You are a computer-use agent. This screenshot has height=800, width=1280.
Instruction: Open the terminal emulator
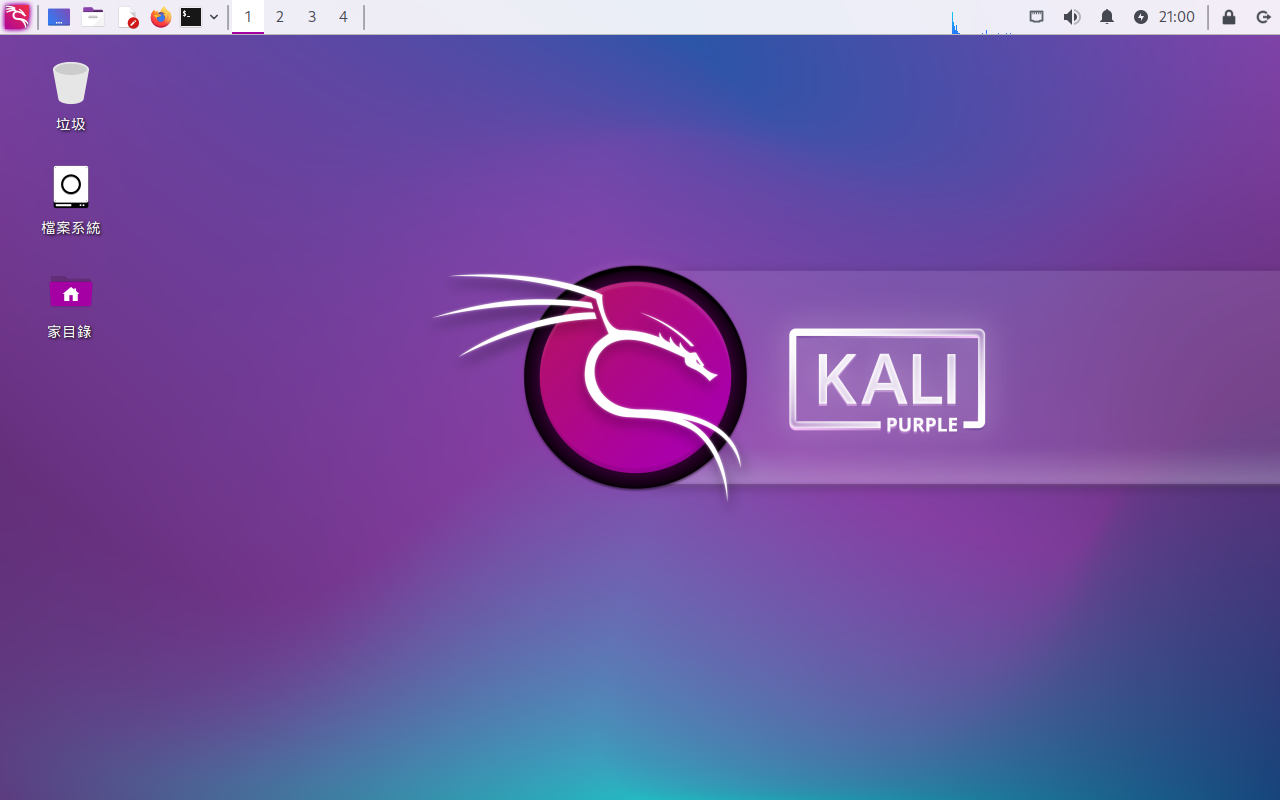click(x=191, y=17)
